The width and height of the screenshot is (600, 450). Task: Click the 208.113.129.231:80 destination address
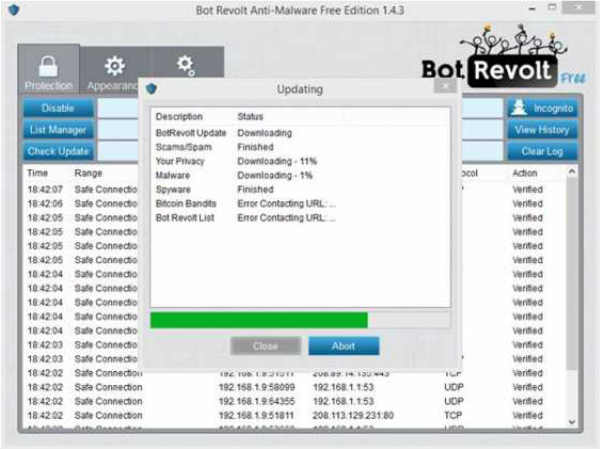pyautogui.click(x=353, y=416)
